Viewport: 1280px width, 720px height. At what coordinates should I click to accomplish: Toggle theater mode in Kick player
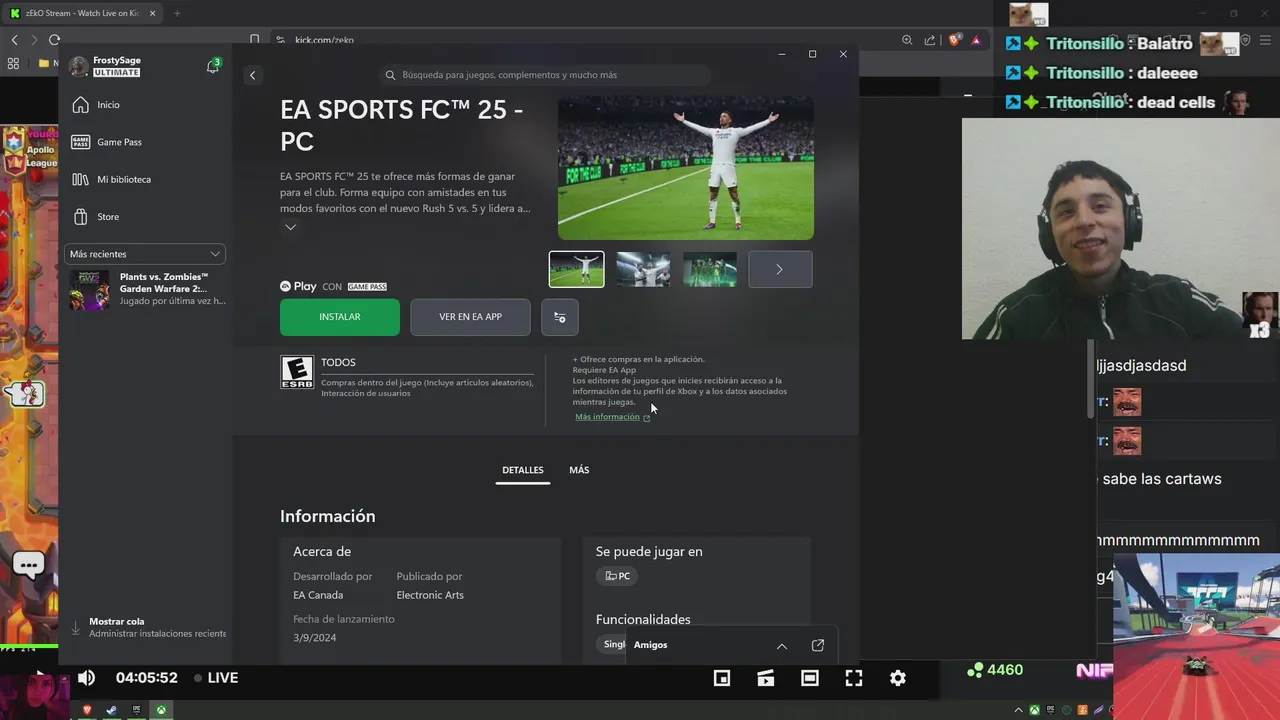[x=810, y=678]
